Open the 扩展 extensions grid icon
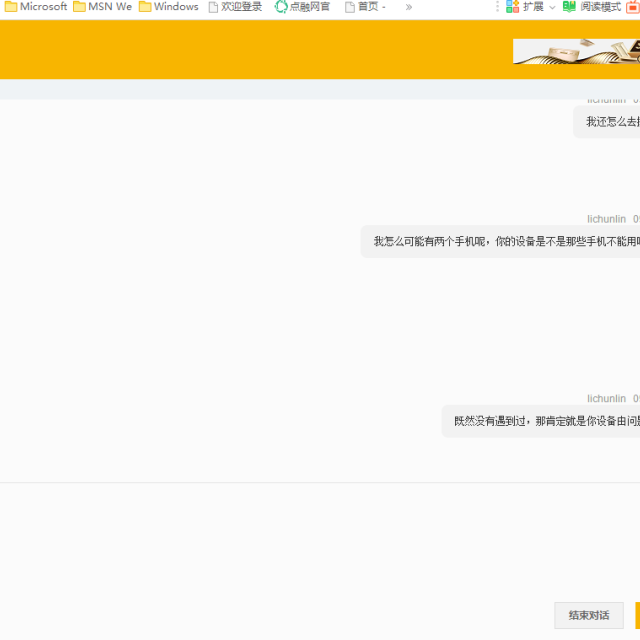Image resolution: width=640 pixels, height=640 pixels. click(513, 7)
